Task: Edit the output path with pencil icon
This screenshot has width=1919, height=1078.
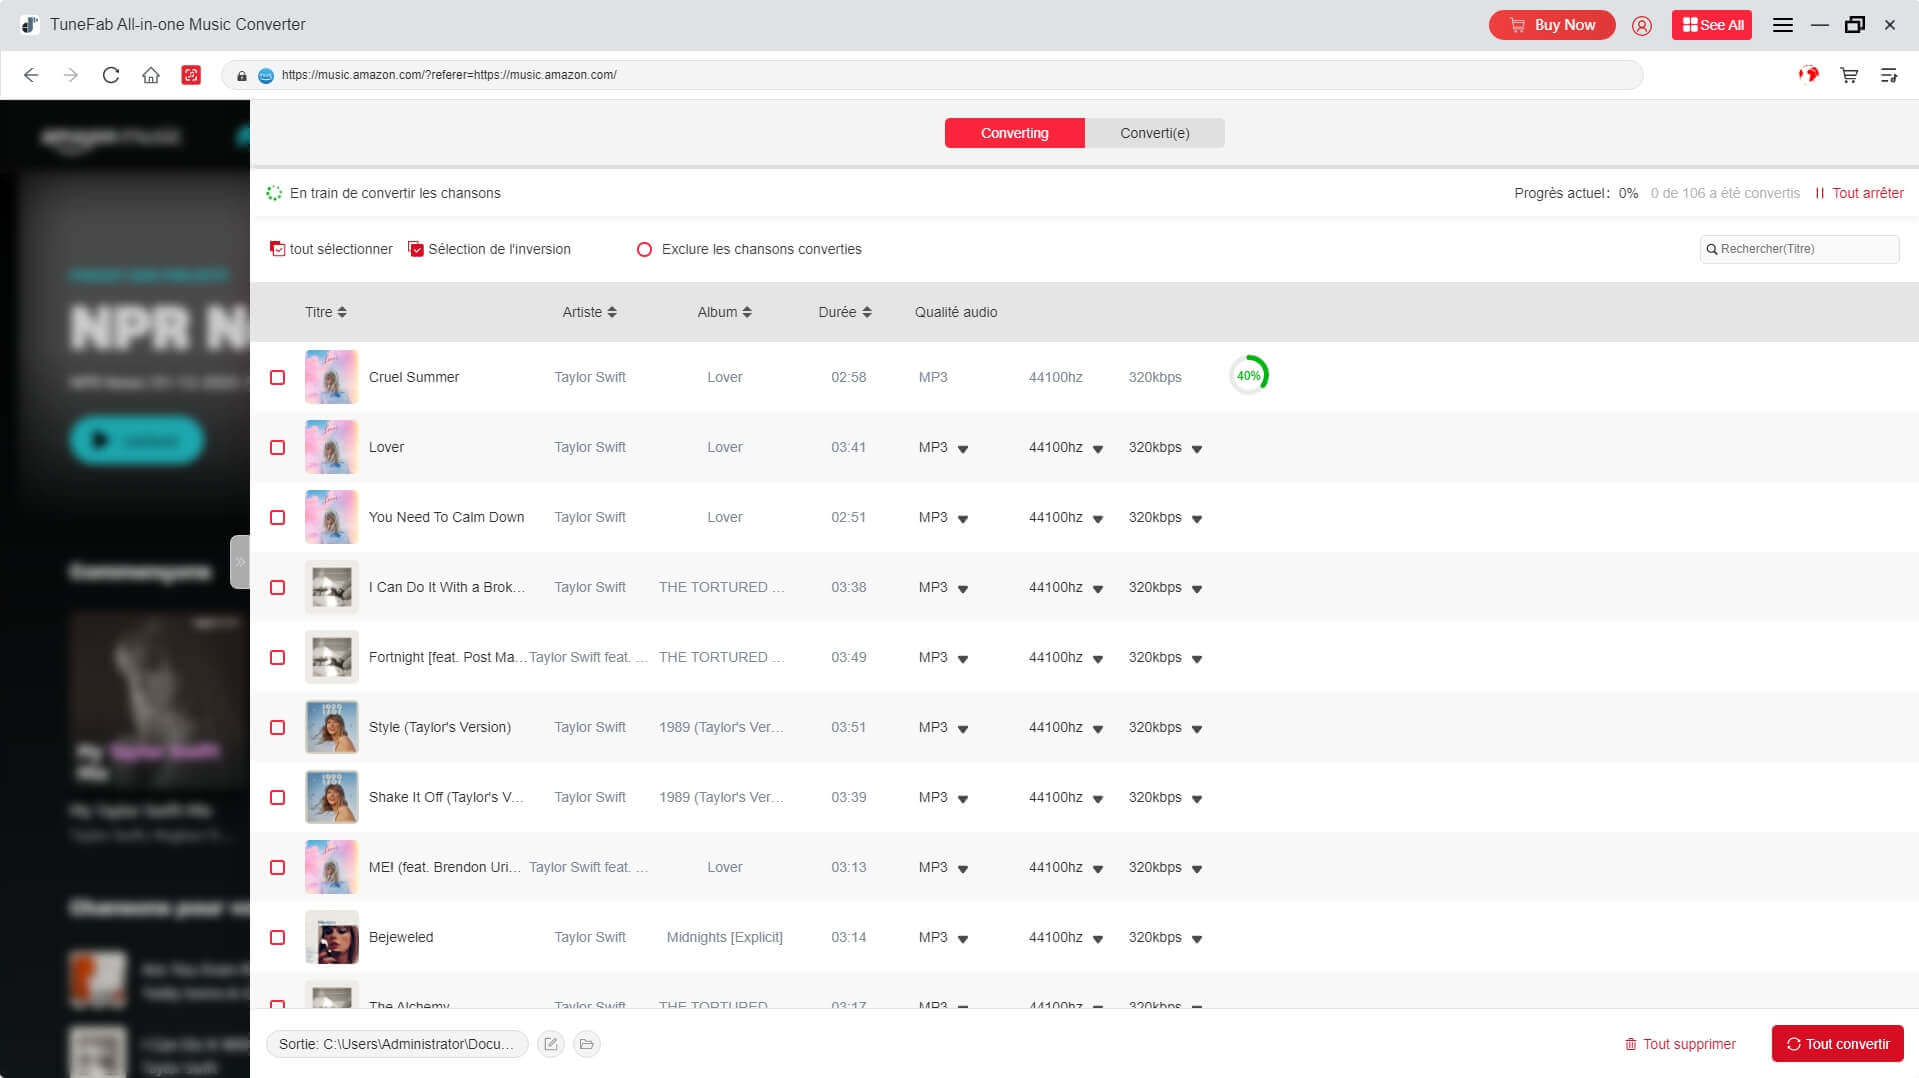Action: 551,1044
